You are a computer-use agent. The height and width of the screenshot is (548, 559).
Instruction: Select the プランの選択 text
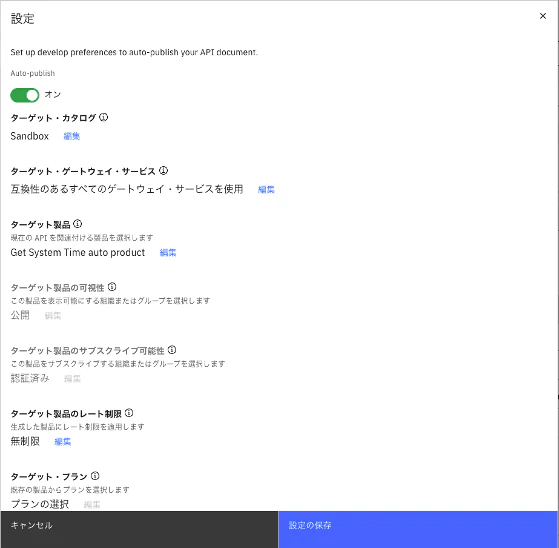click(40, 504)
